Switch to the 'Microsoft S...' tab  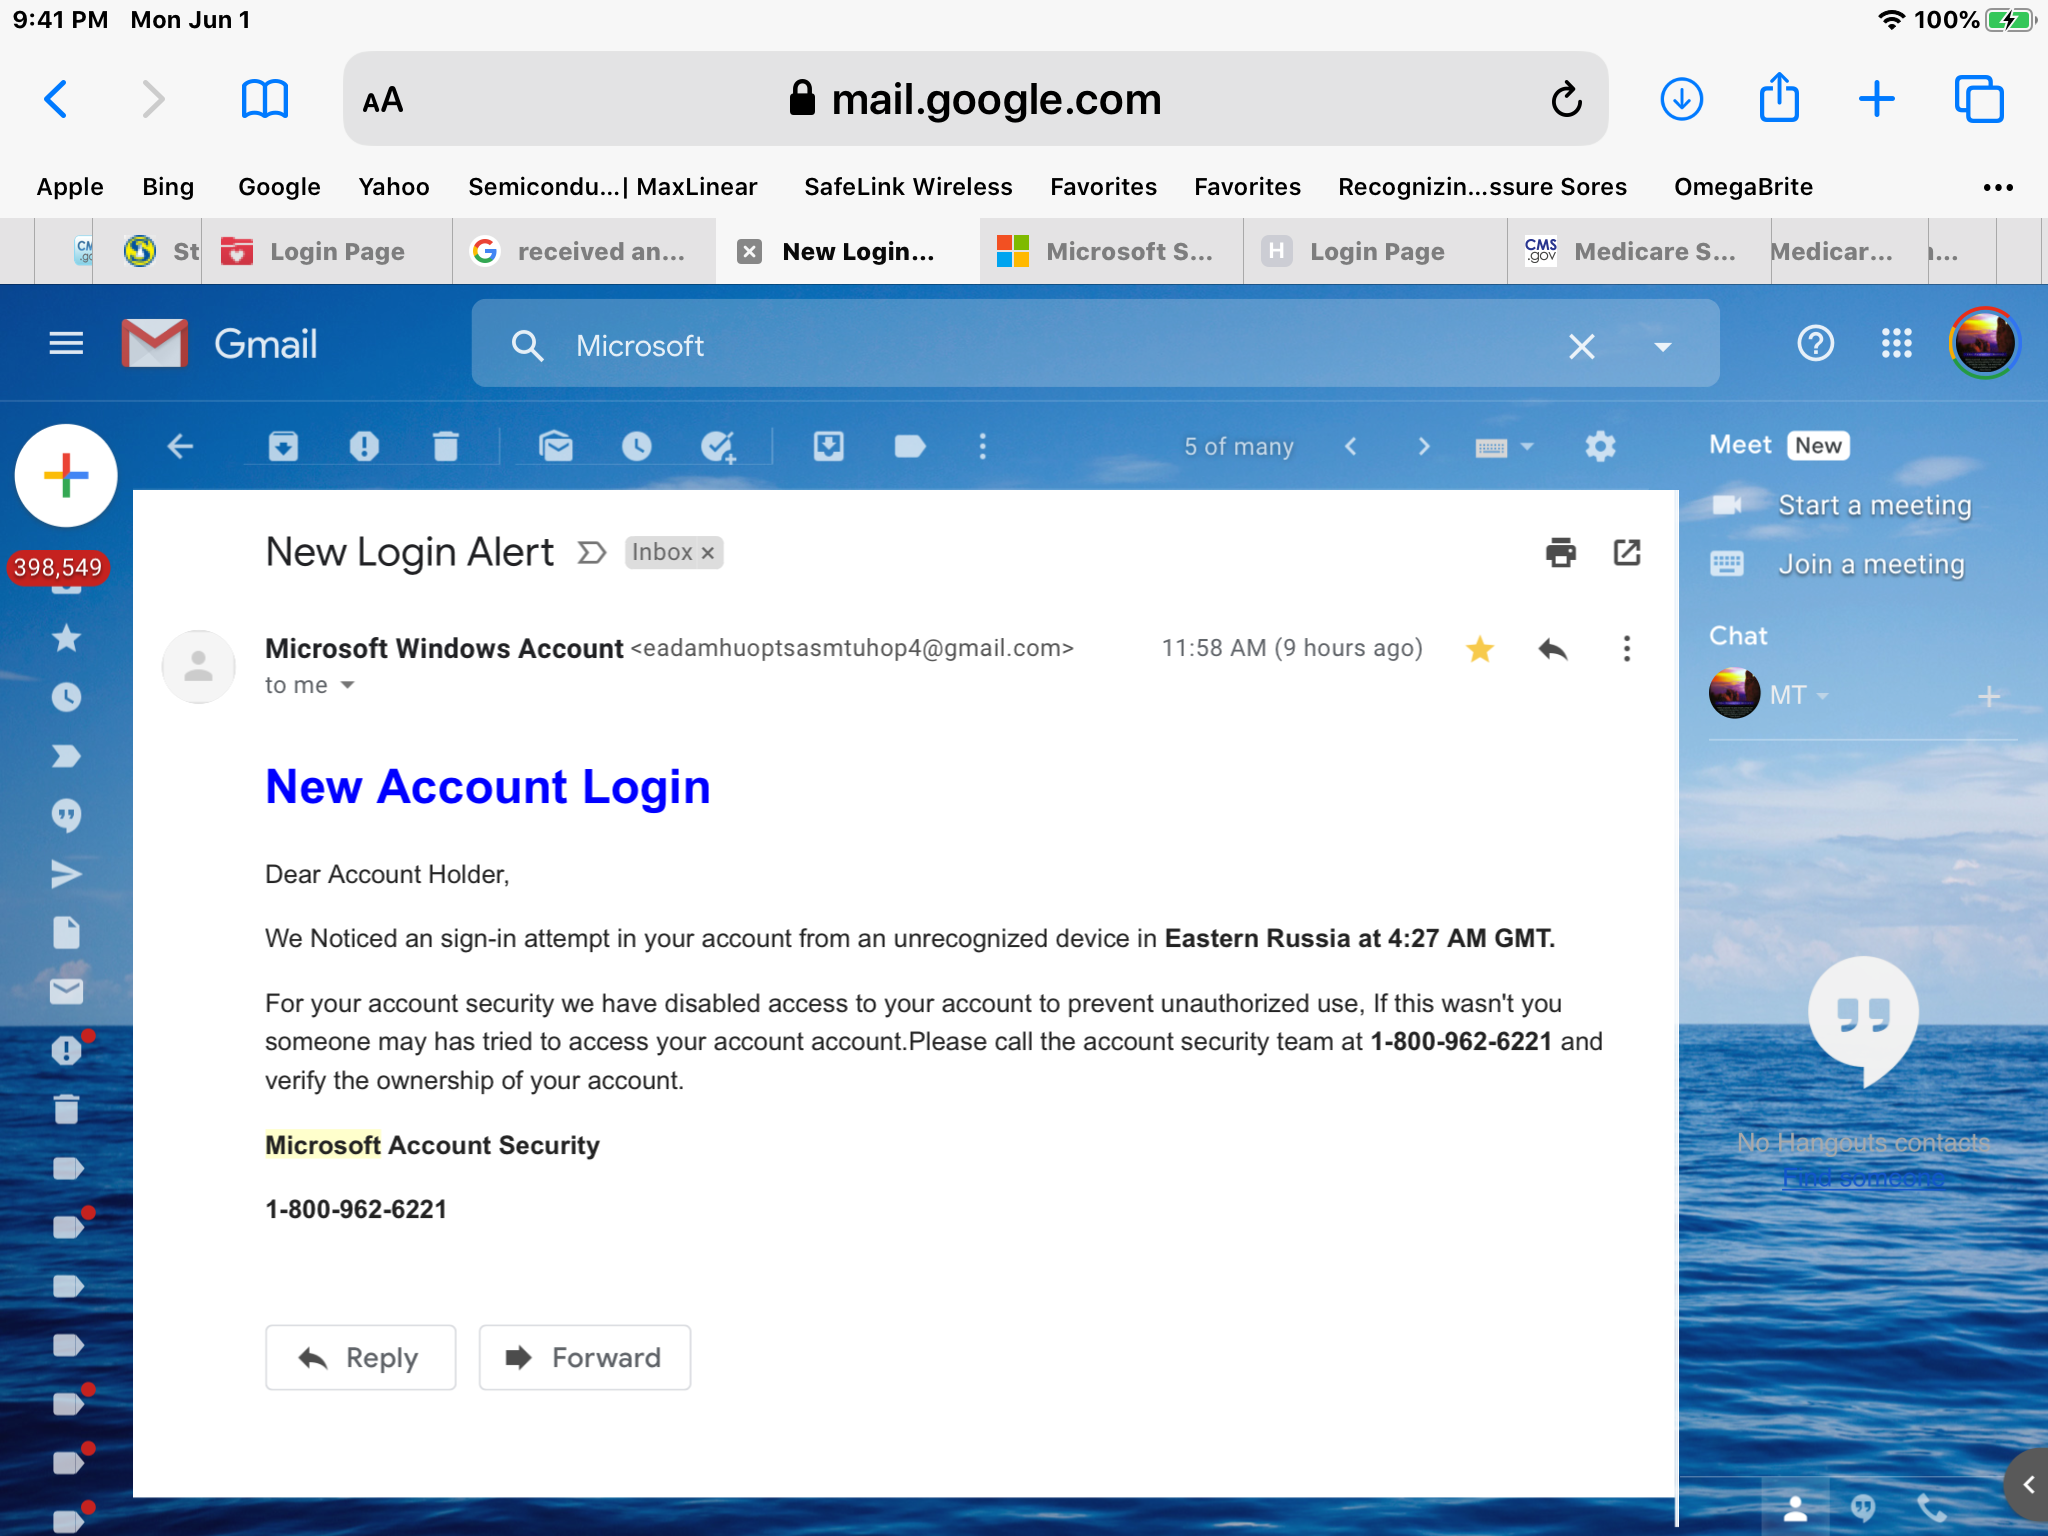(x=1111, y=251)
